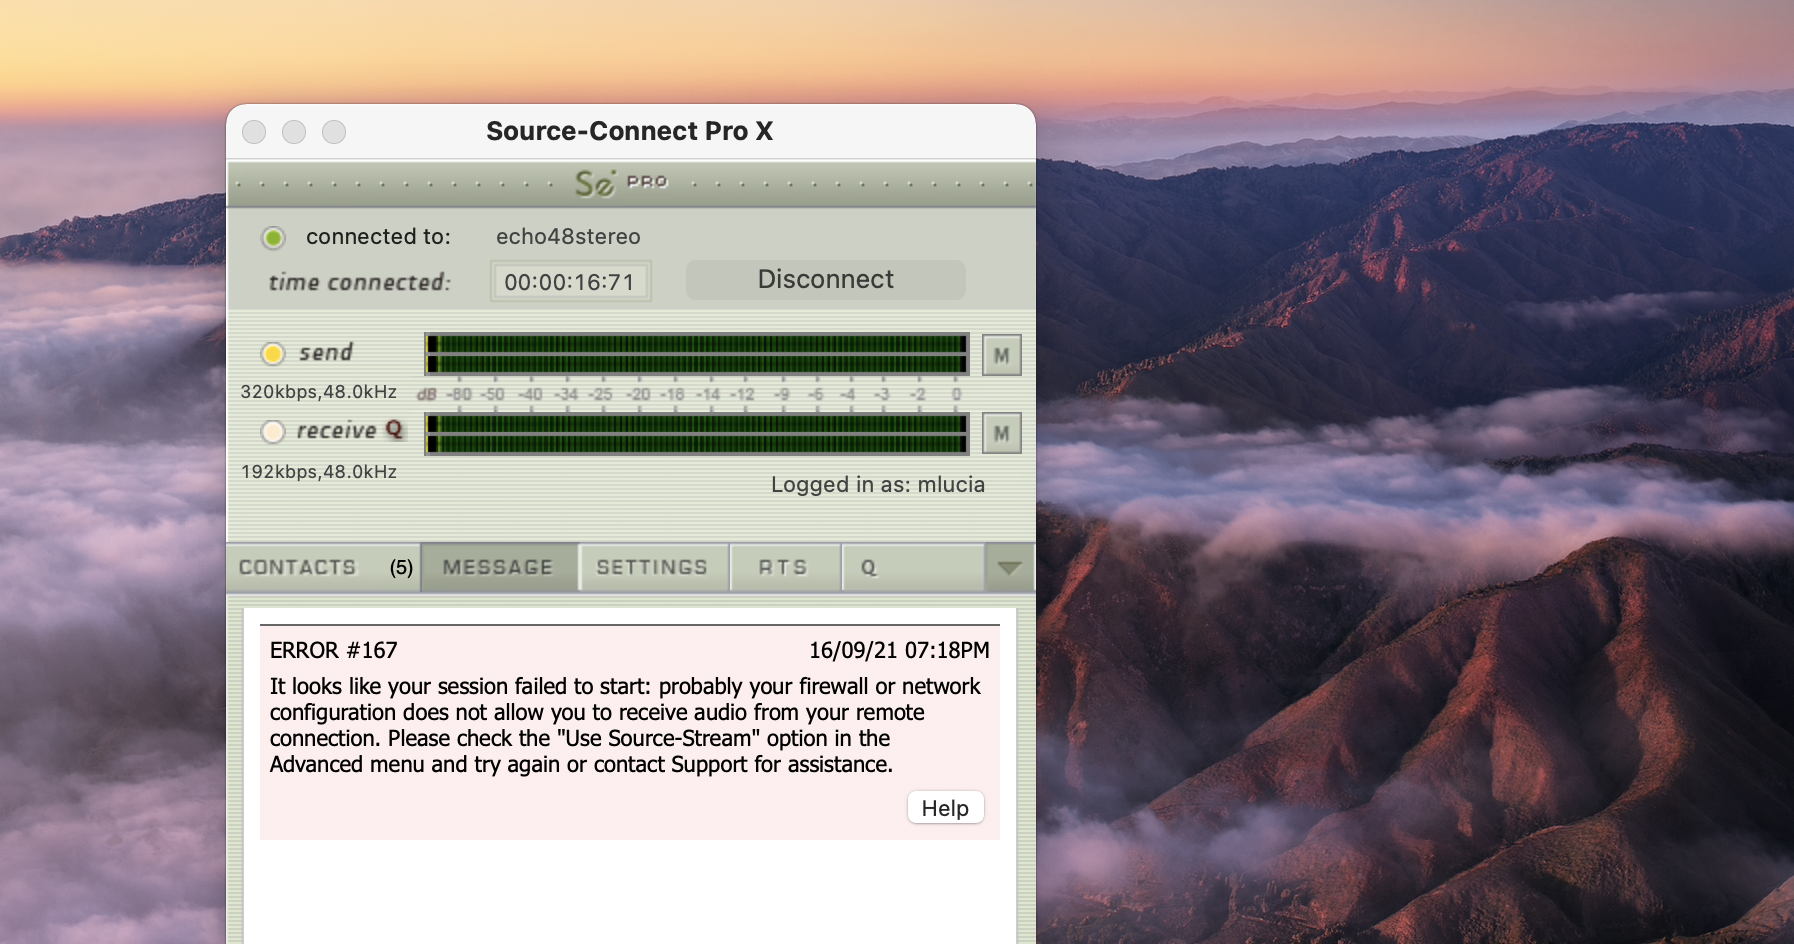The image size is (1794, 944).
Task: Mute the send audio with M button
Action: tap(1001, 355)
